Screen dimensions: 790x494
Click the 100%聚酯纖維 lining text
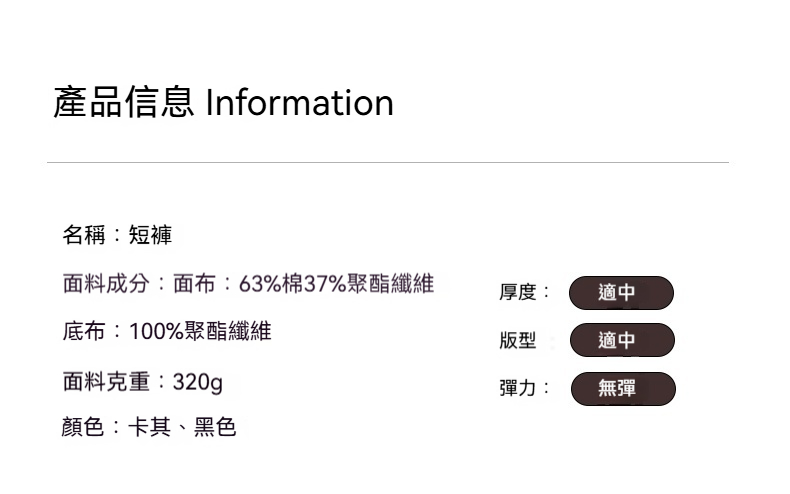(x=200, y=331)
